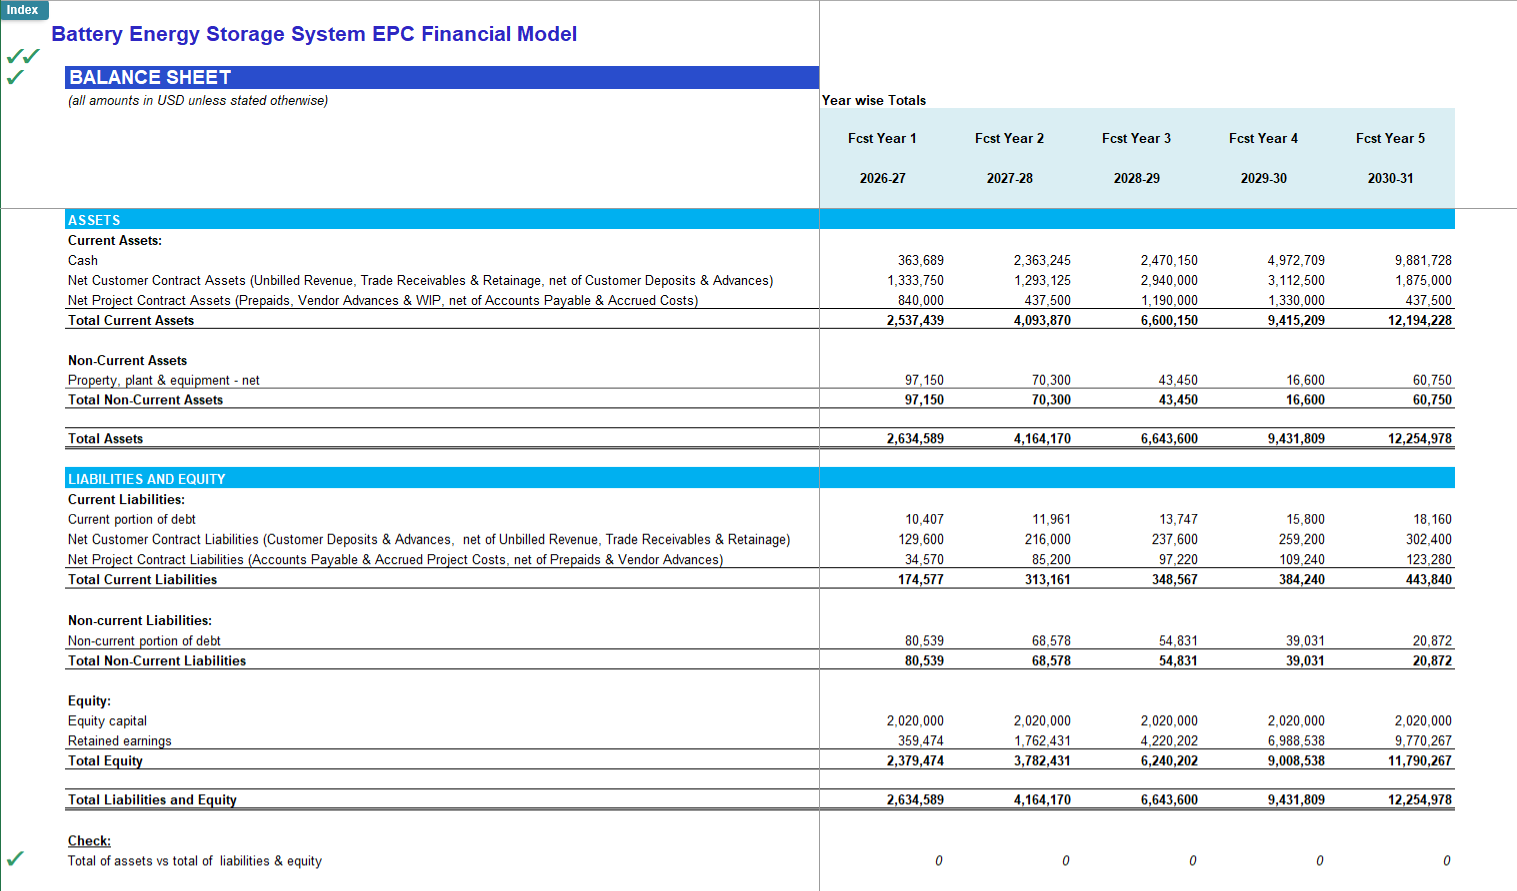Select the Property, plant & equipment label
1517x891 pixels.
(x=164, y=380)
